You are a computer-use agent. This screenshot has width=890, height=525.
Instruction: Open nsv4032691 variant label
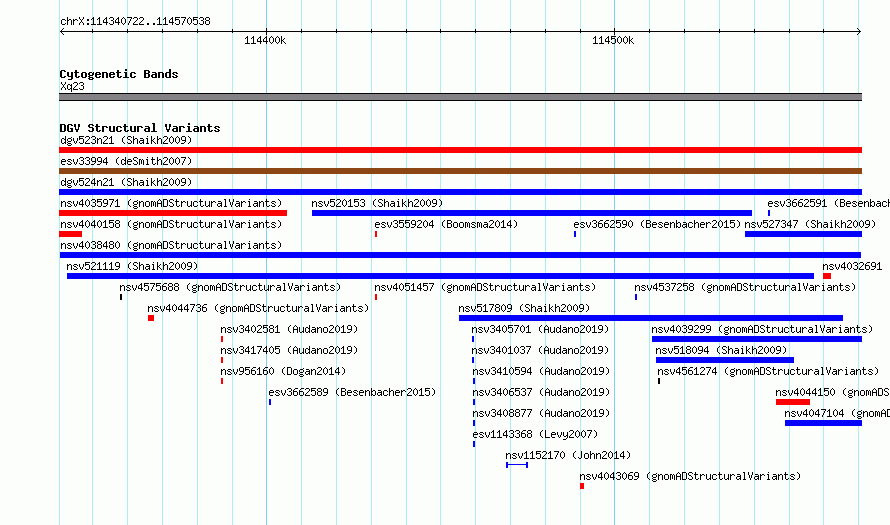[x=852, y=266]
